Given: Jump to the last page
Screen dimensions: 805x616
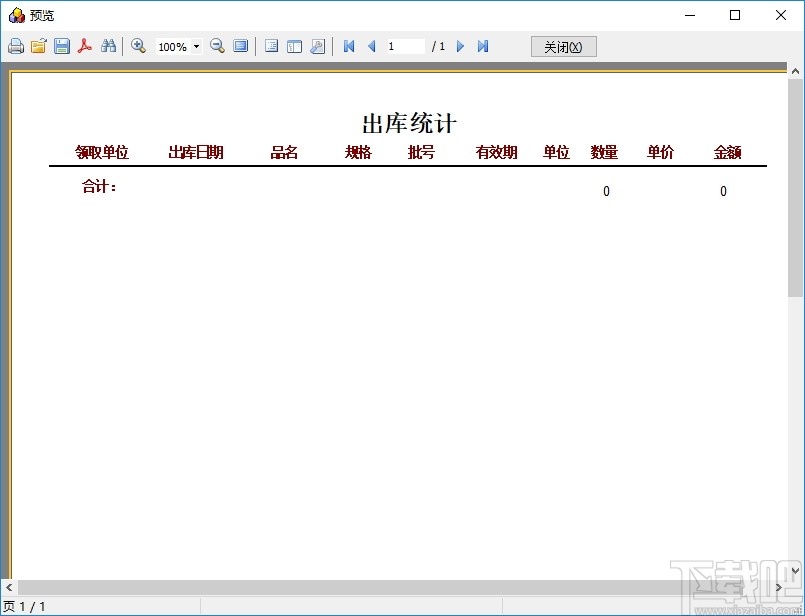Looking at the screenshot, I should [x=483, y=46].
